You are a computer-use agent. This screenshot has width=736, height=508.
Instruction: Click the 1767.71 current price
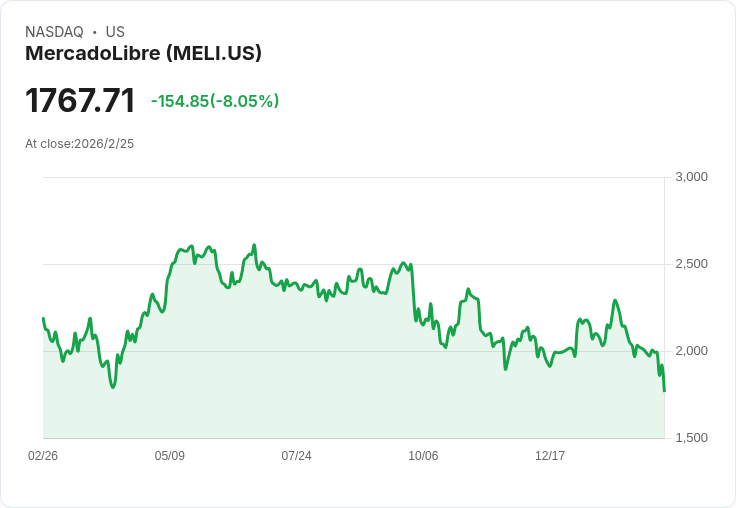coord(80,100)
